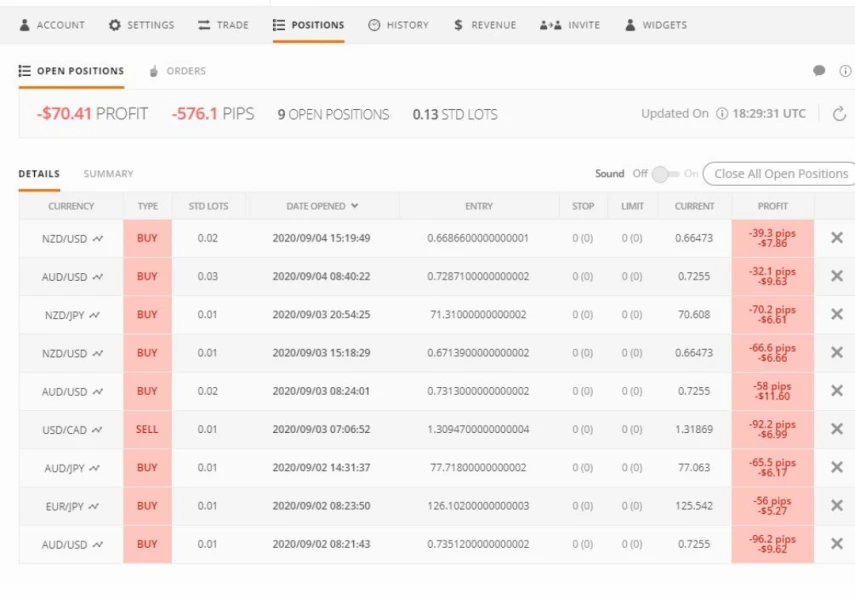Click the -96.2 pips profit cell
The height and width of the screenshot is (600, 855).
tap(773, 544)
